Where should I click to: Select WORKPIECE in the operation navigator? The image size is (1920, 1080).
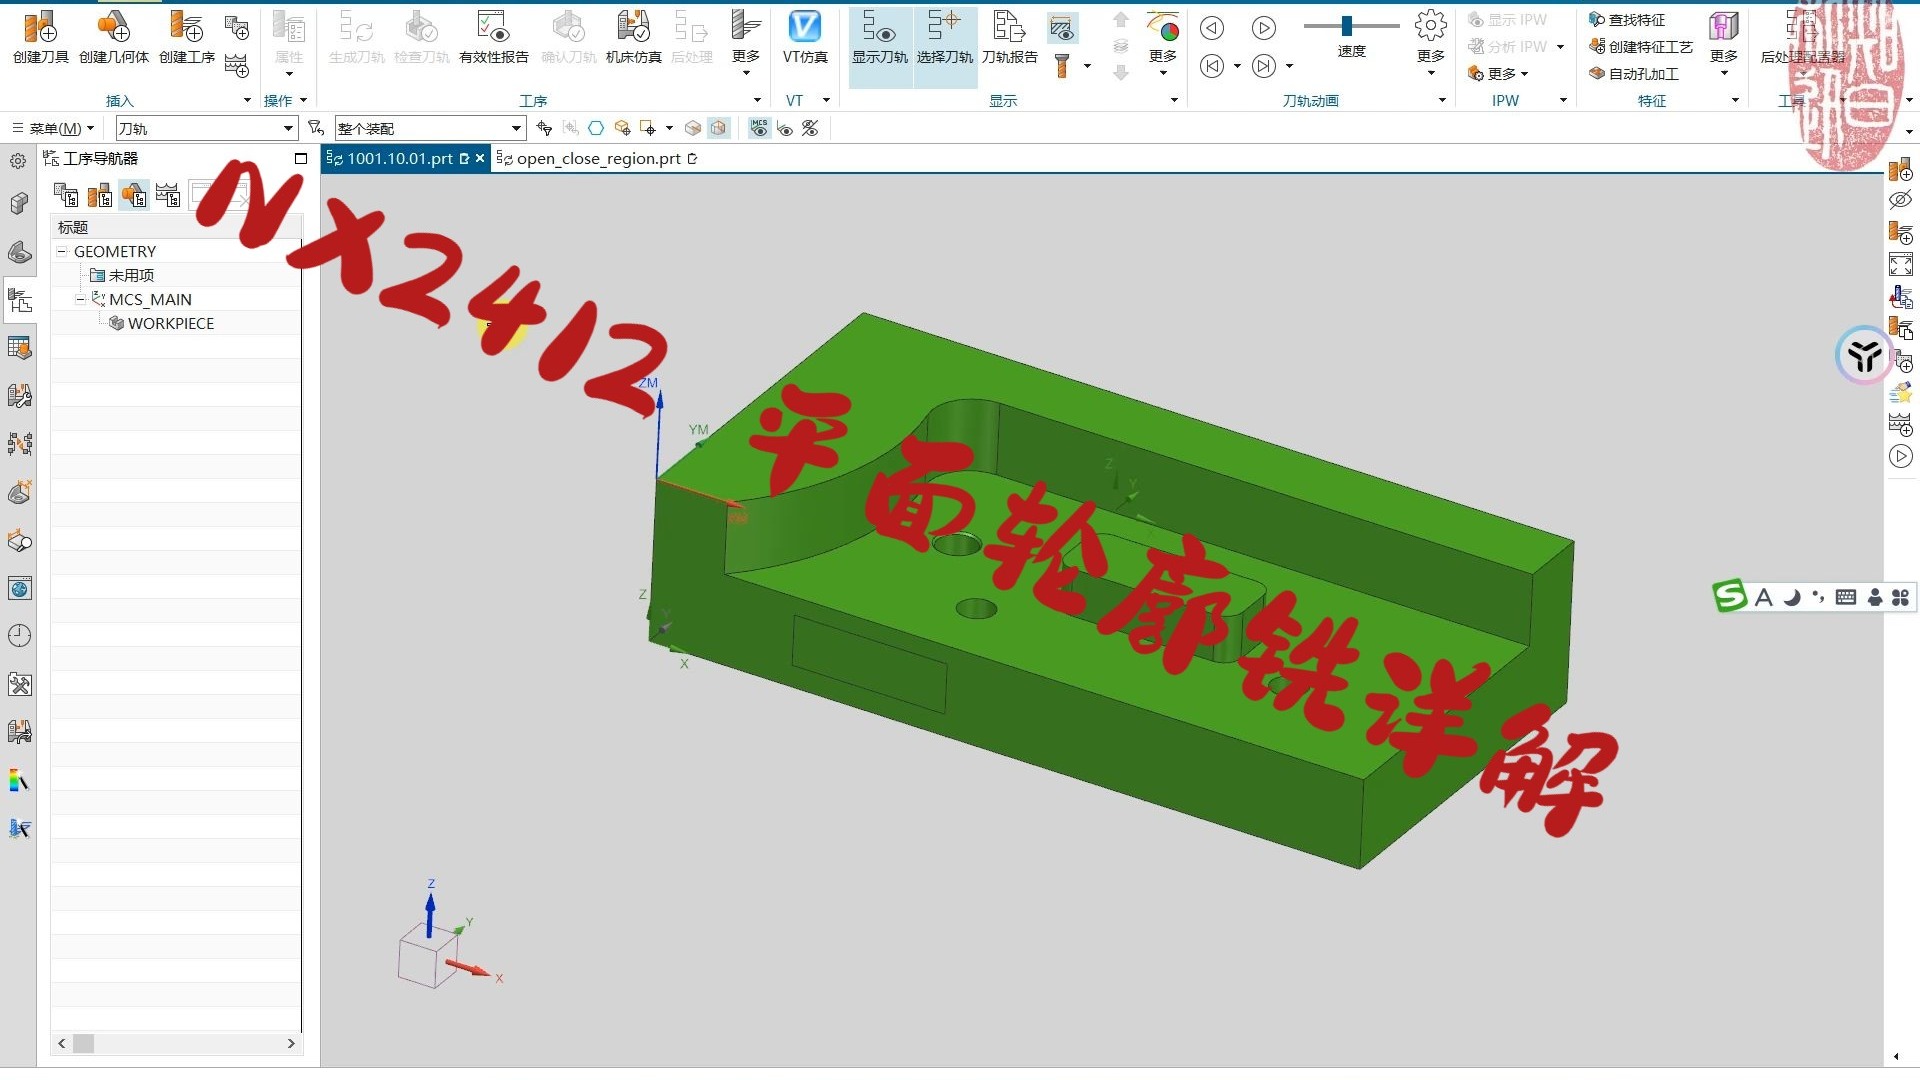[170, 323]
